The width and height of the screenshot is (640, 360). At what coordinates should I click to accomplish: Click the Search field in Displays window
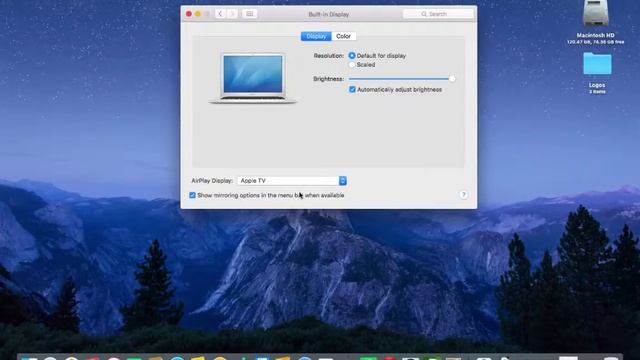click(438, 14)
